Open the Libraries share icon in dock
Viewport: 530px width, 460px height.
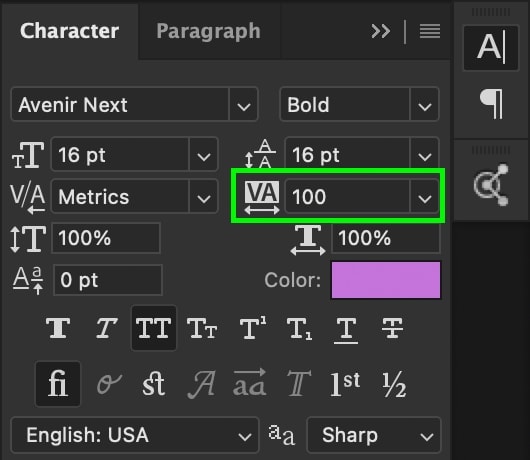(491, 185)
